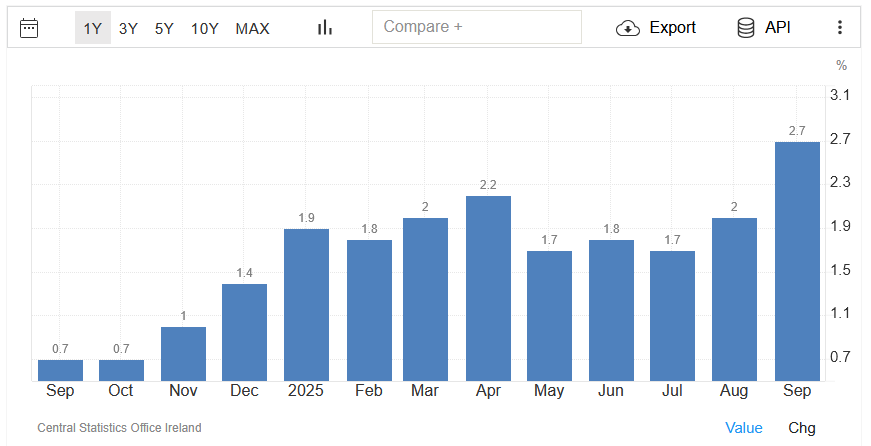Open the three-dot more options menu
The height and width of the screenshot is (446, 871).
tap(839, 28)
